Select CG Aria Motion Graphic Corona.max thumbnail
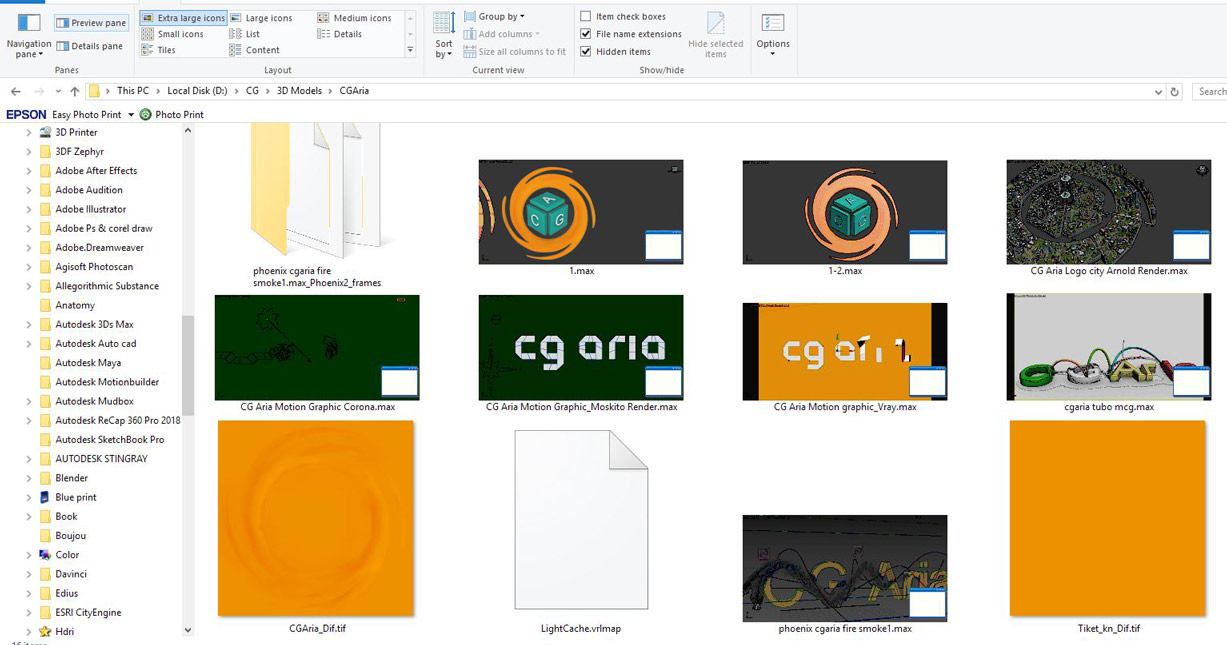 (x=317, y=347)
